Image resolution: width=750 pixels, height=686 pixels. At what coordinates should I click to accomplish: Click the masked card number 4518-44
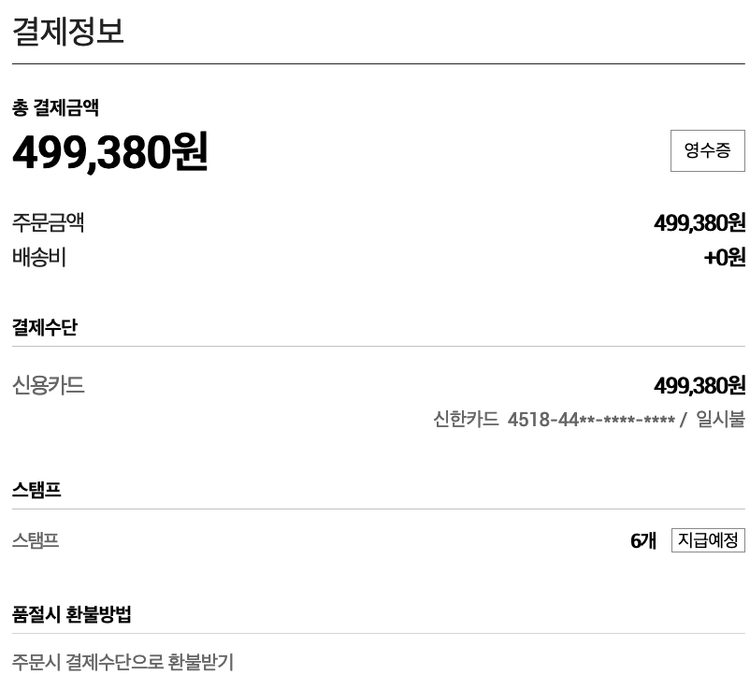(x=591, y=419)
